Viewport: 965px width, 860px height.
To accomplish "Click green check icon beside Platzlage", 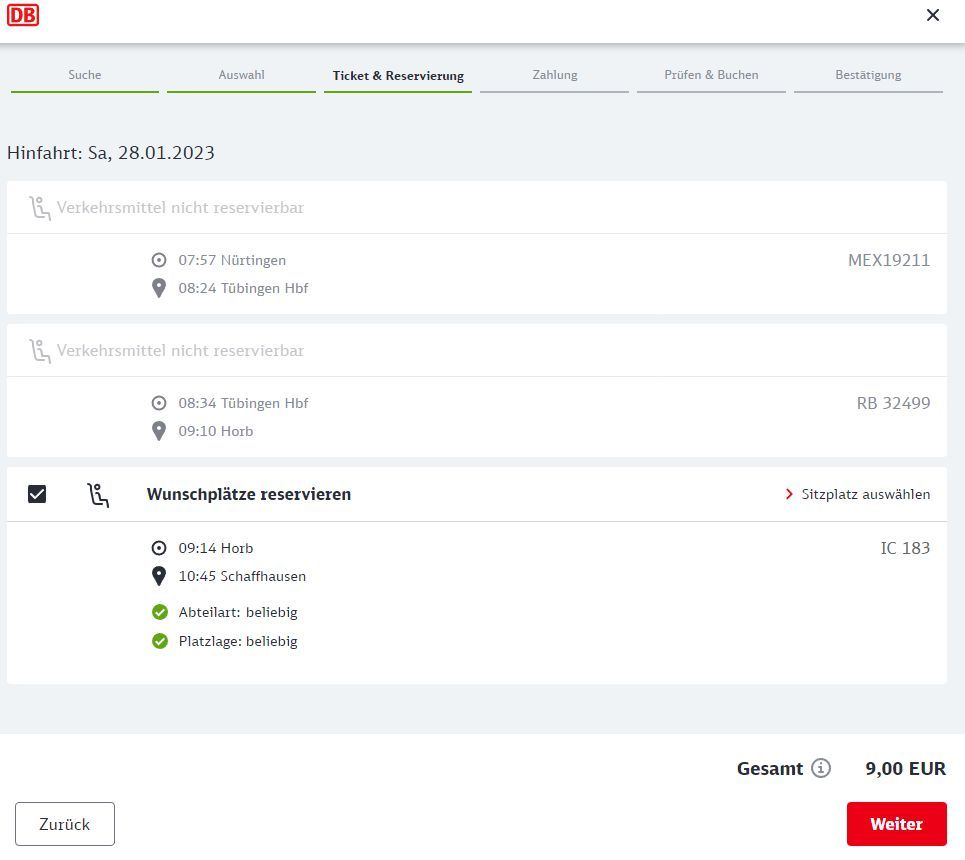I will tap(160, 641).
